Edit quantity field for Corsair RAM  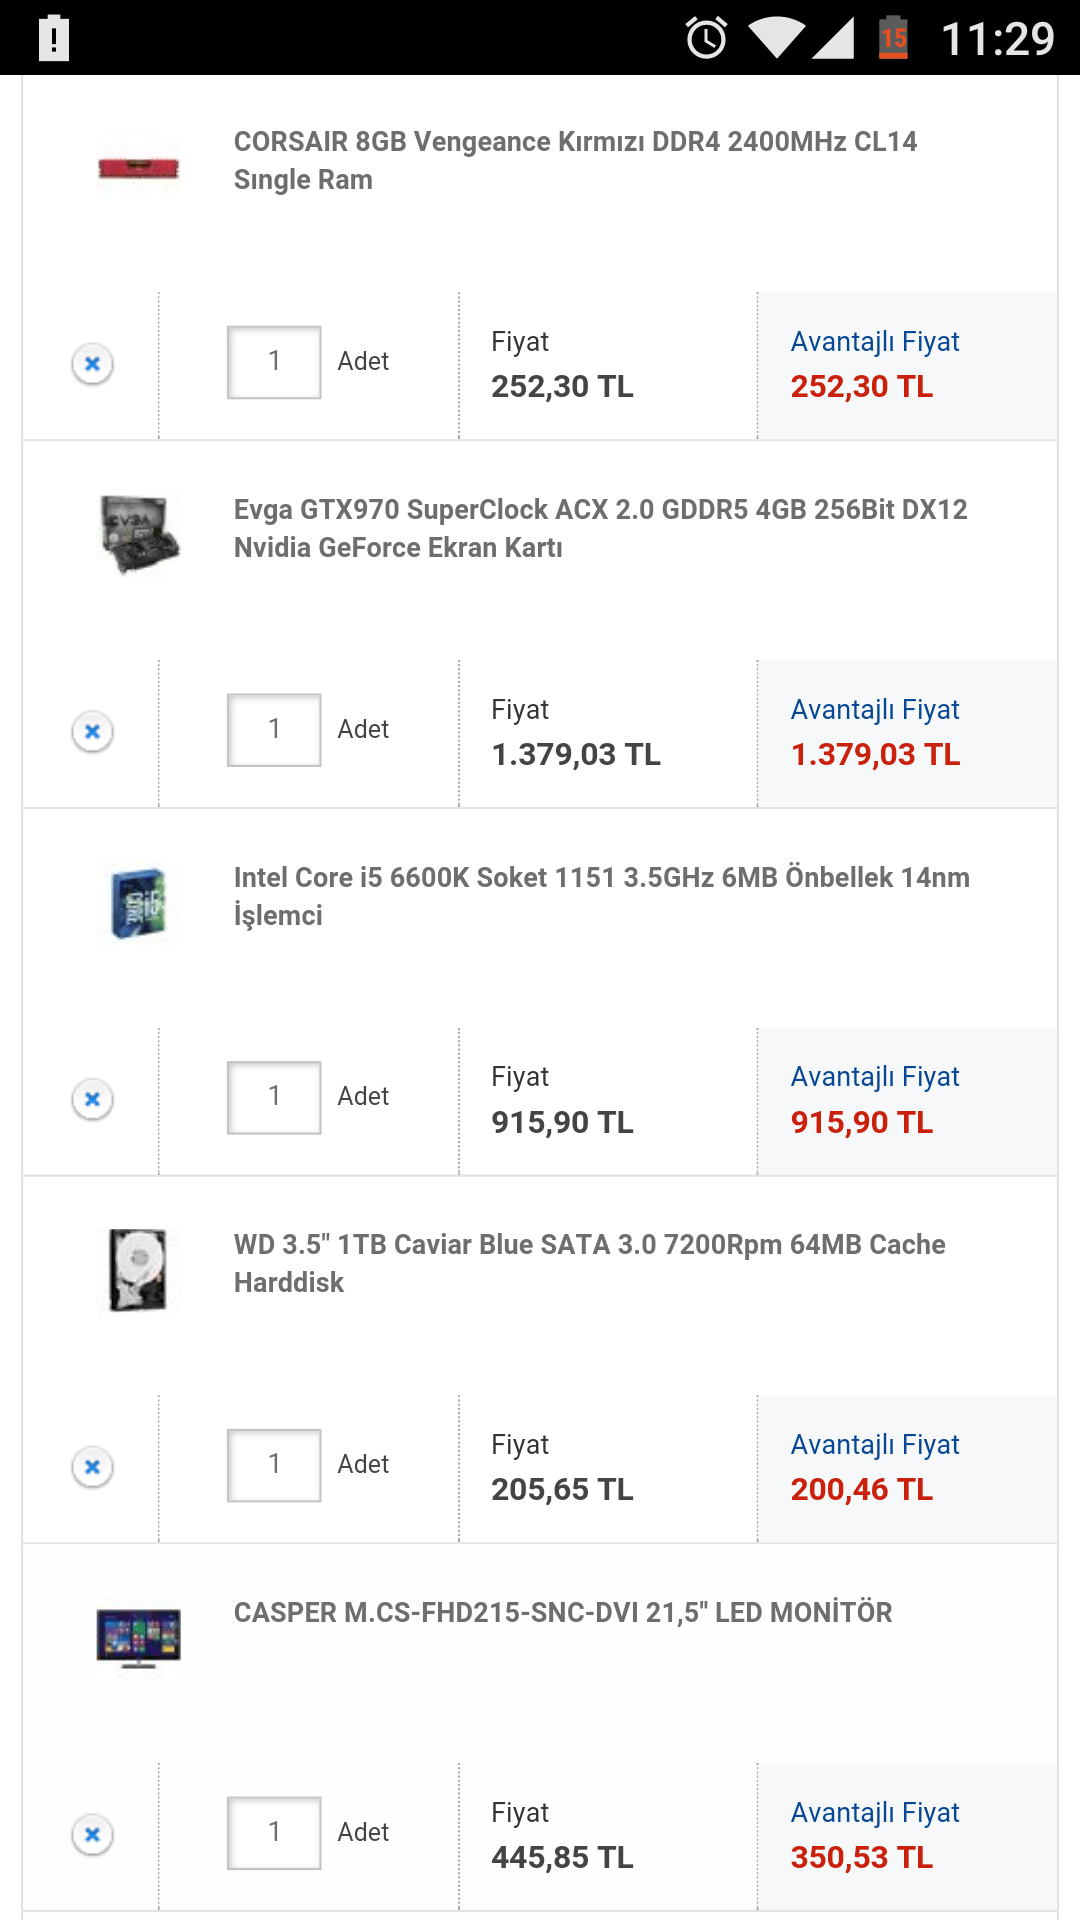coord(274,362)
